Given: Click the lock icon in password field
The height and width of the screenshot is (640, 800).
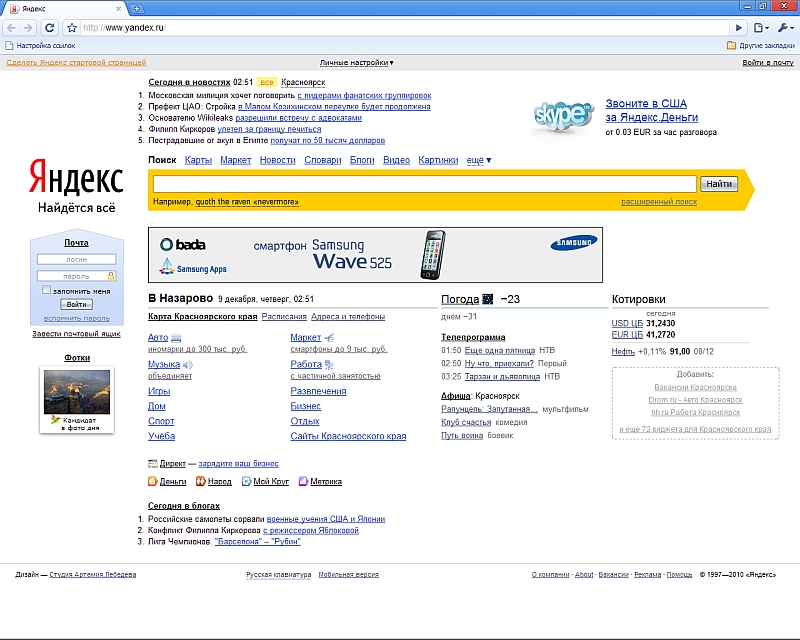Looking at the screenshot, I should [x=111, y=276].
